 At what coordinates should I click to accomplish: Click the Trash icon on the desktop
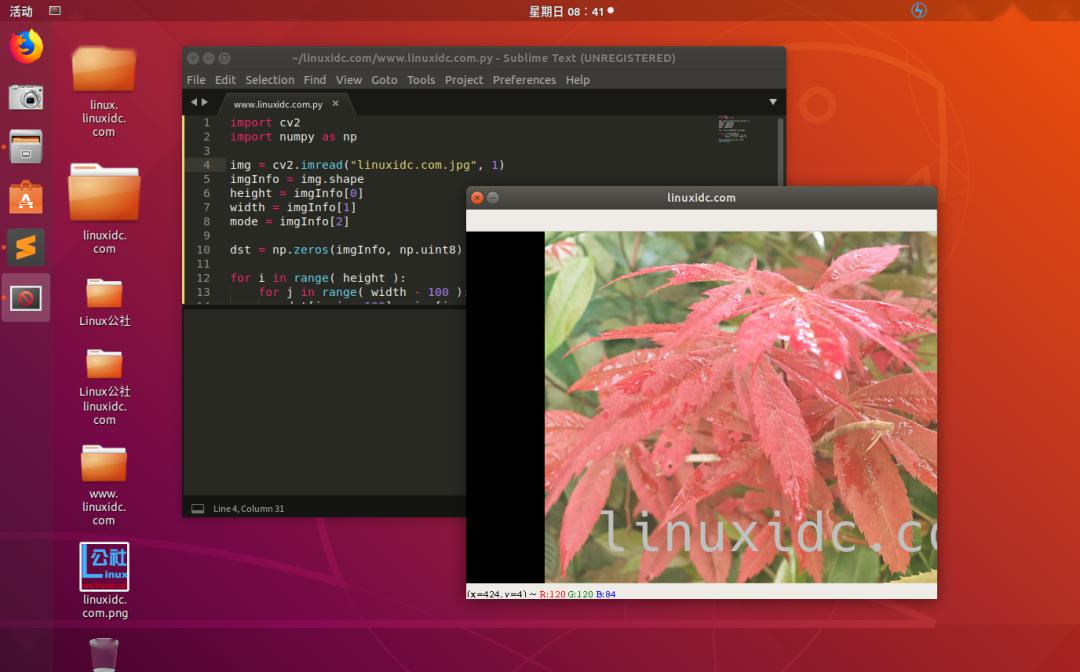(104, 654)
